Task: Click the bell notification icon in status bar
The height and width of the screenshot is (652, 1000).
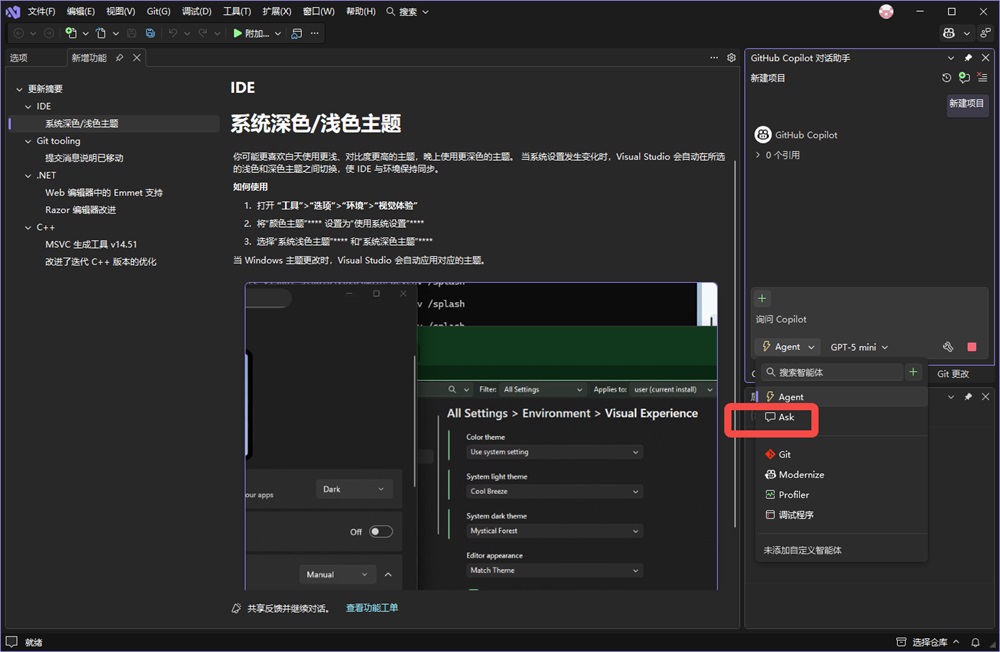Action: point(975,642)
